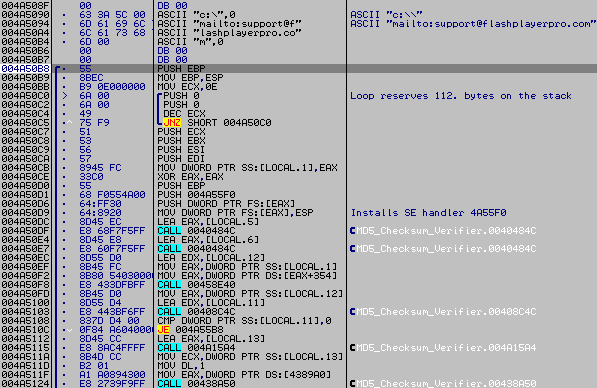Click the highlighted CALL 00458E40 mnemonic

[169, 285]
